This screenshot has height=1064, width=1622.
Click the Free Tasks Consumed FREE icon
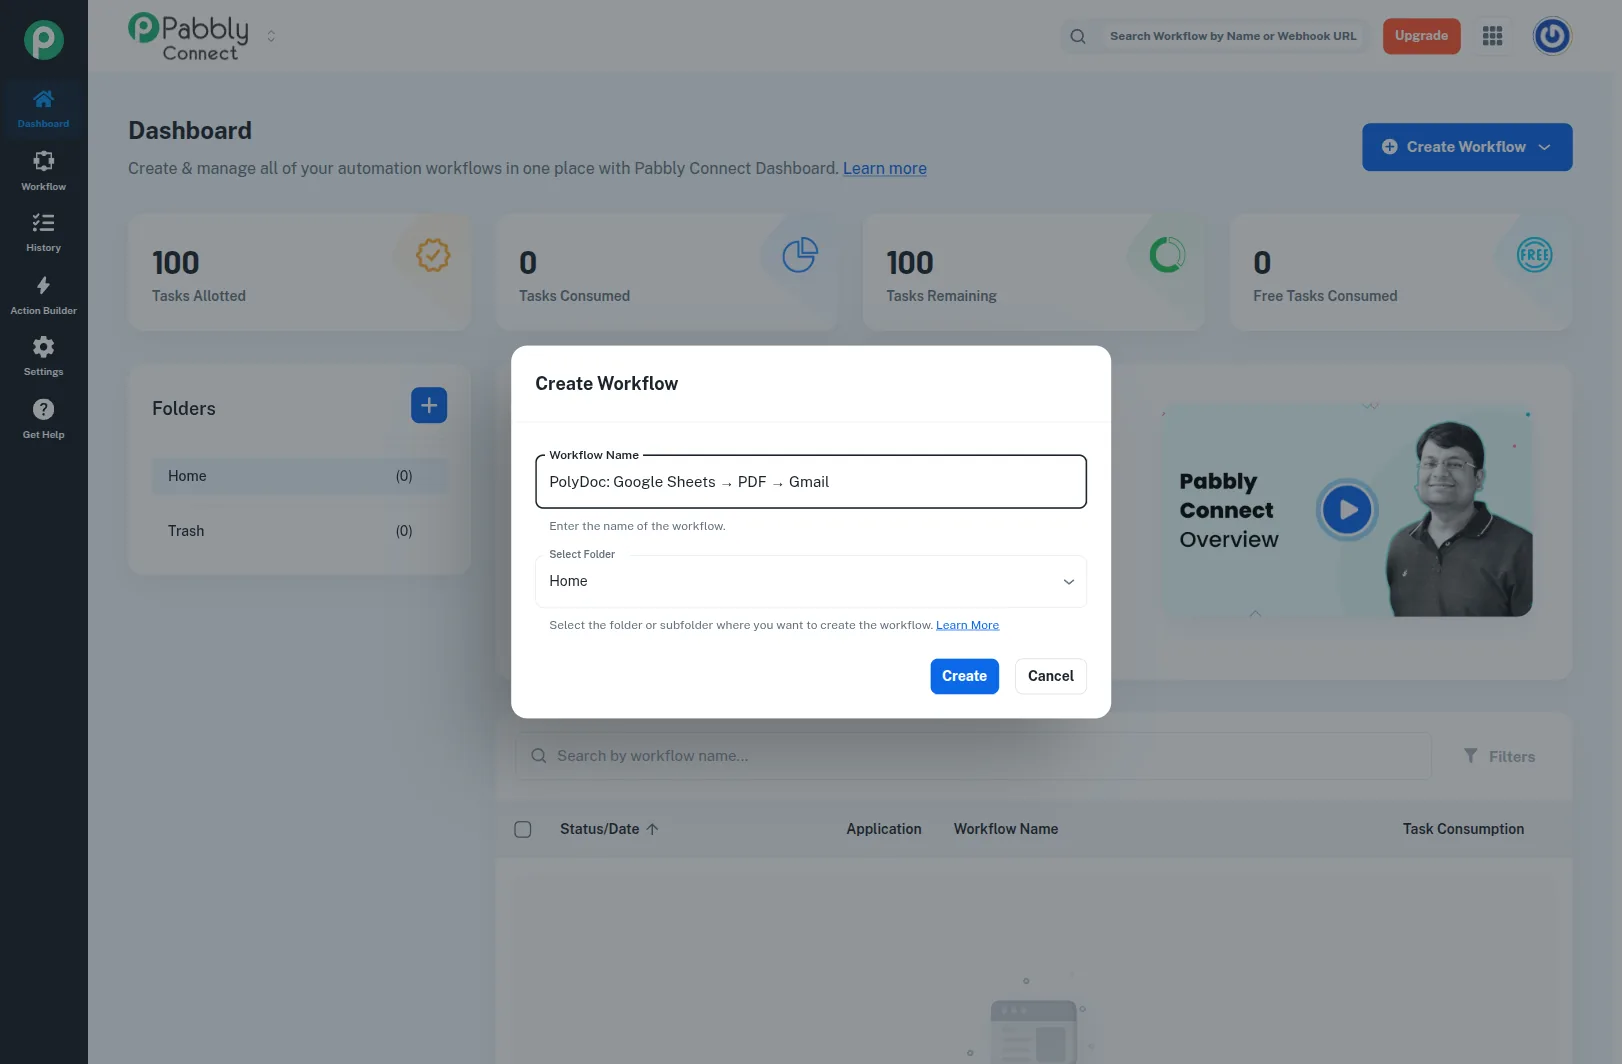click(1534, 255)
